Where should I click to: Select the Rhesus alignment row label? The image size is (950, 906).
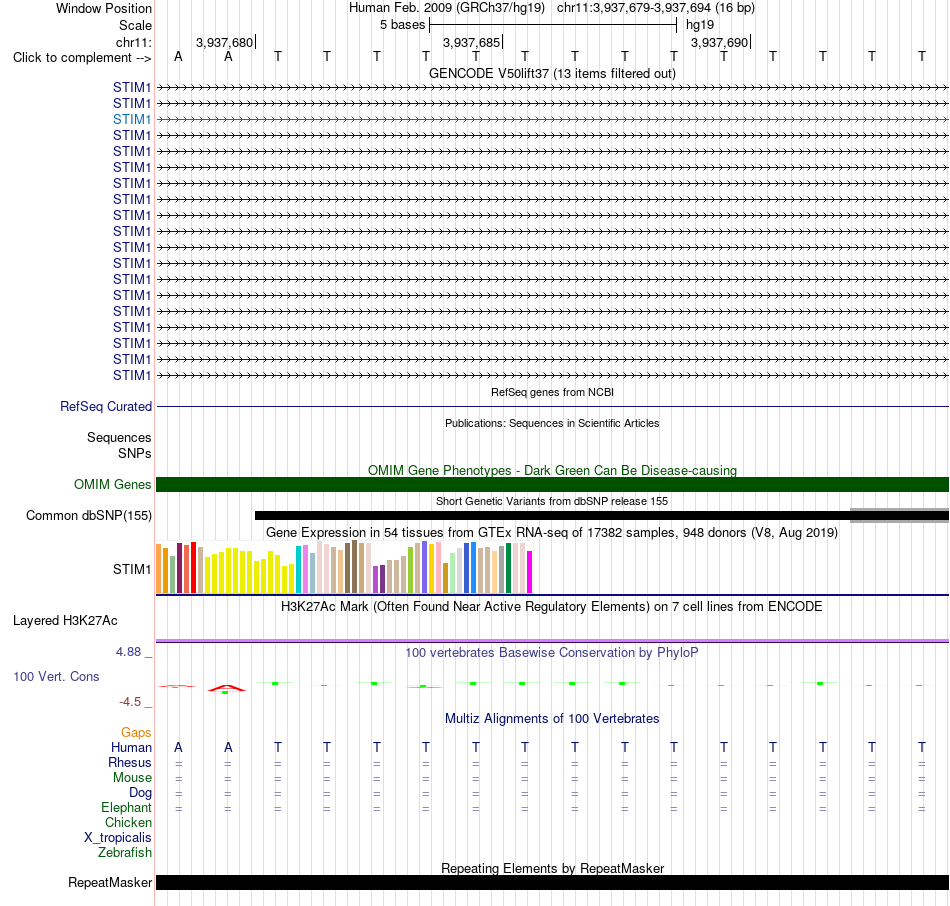pyautogui.click(x=130, y=762)
